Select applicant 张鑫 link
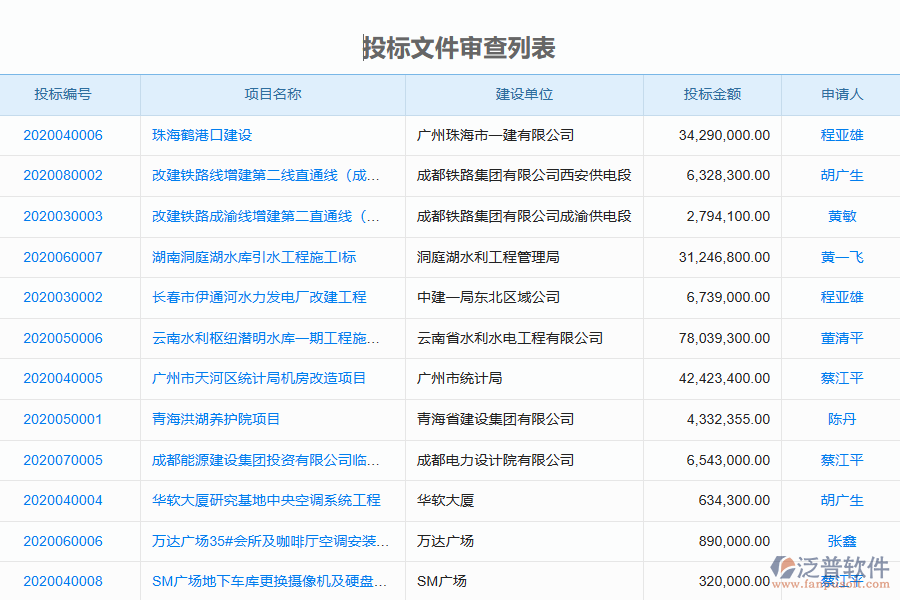Screen dimensions: 900x600 [841, 540]
